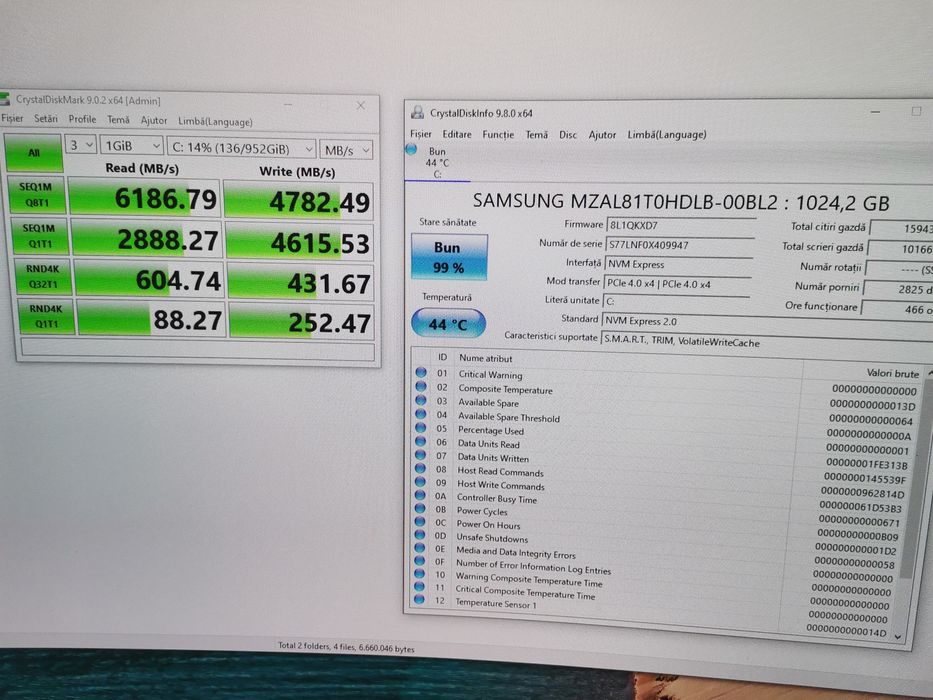Select the Percentage Used status icon
This screenshot has width=933, height=700.
421,427
